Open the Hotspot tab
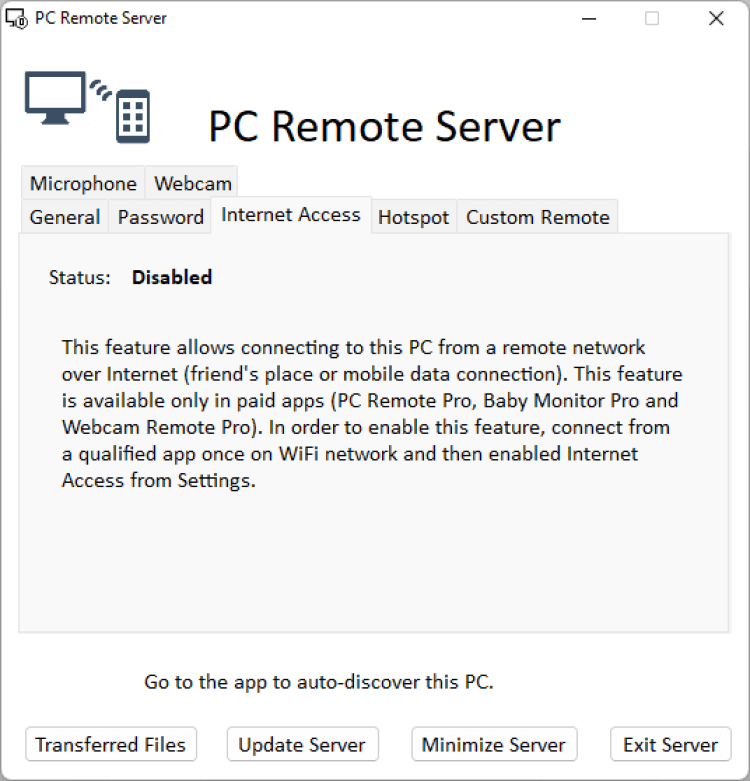This screenshot has width=750, height=781. point(413,217)
